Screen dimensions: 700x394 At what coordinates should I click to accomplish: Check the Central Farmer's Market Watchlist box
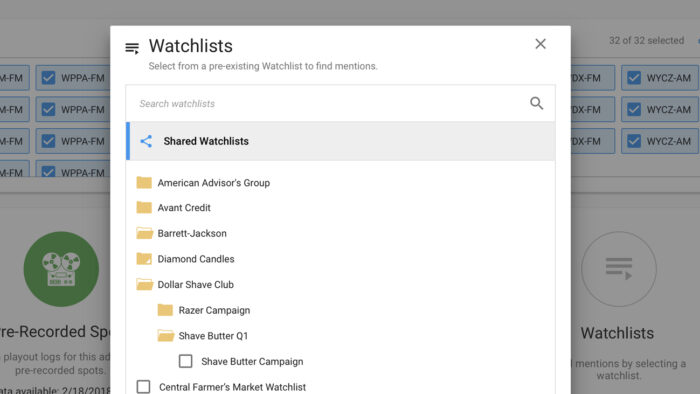(143, 386)
